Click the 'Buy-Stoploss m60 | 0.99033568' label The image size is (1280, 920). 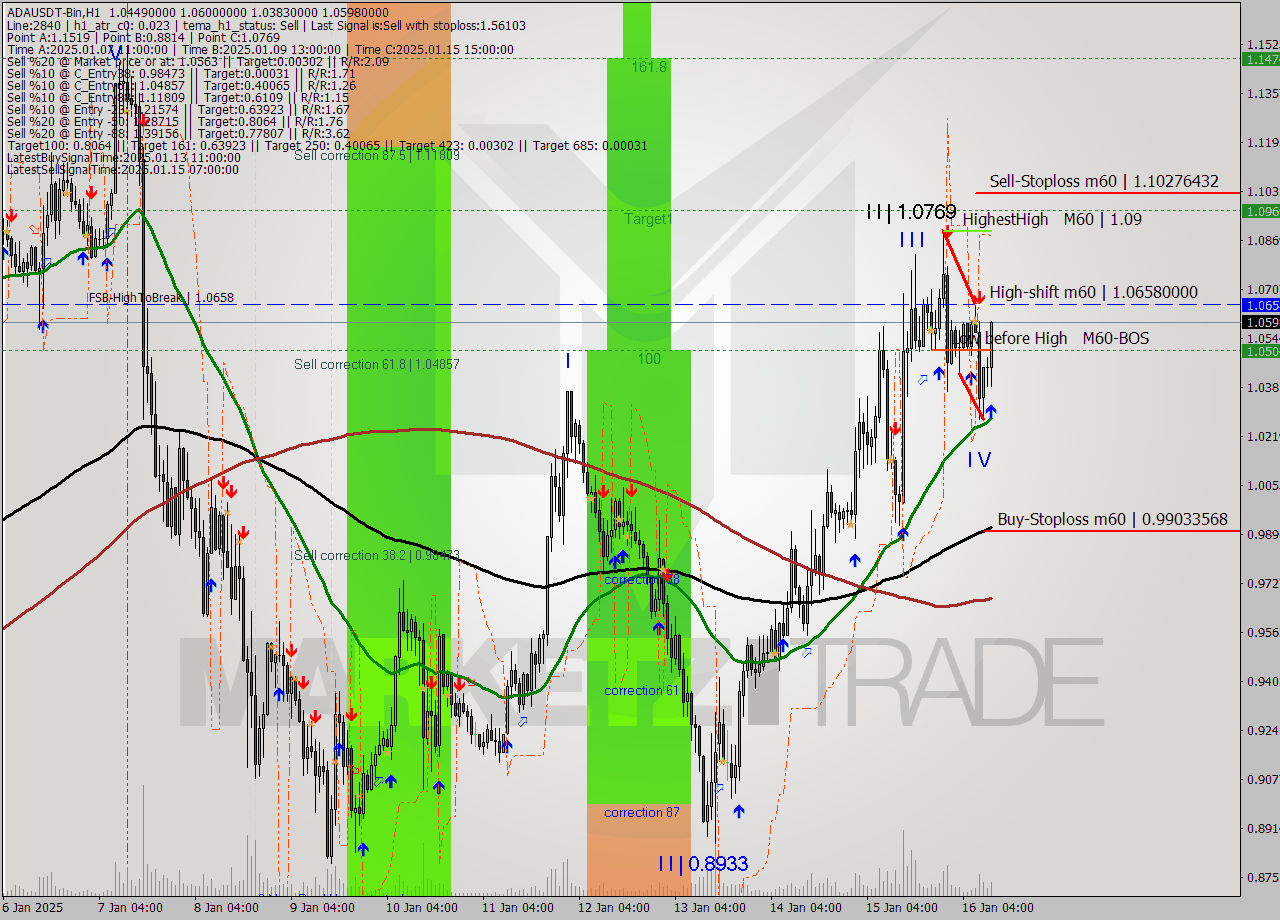[x=1112, y=519]
